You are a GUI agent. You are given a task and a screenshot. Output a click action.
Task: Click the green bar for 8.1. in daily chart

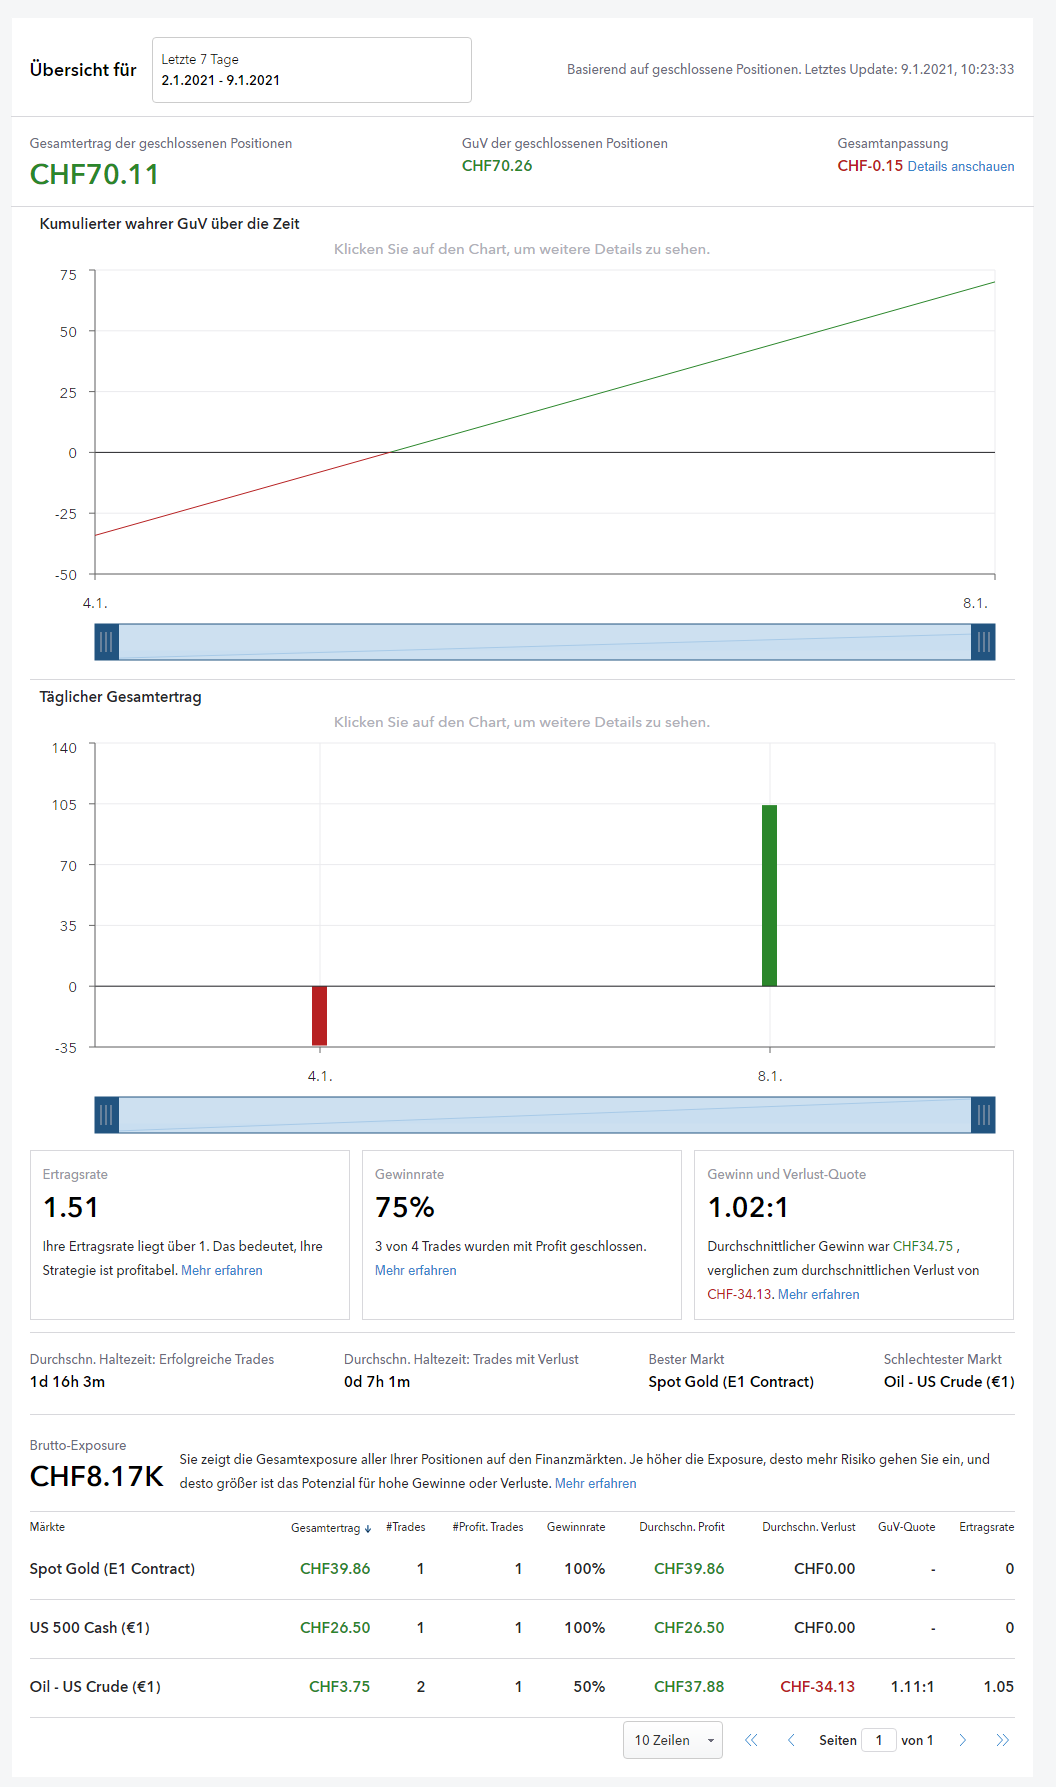pyautogui.click(x=769, y=895)
